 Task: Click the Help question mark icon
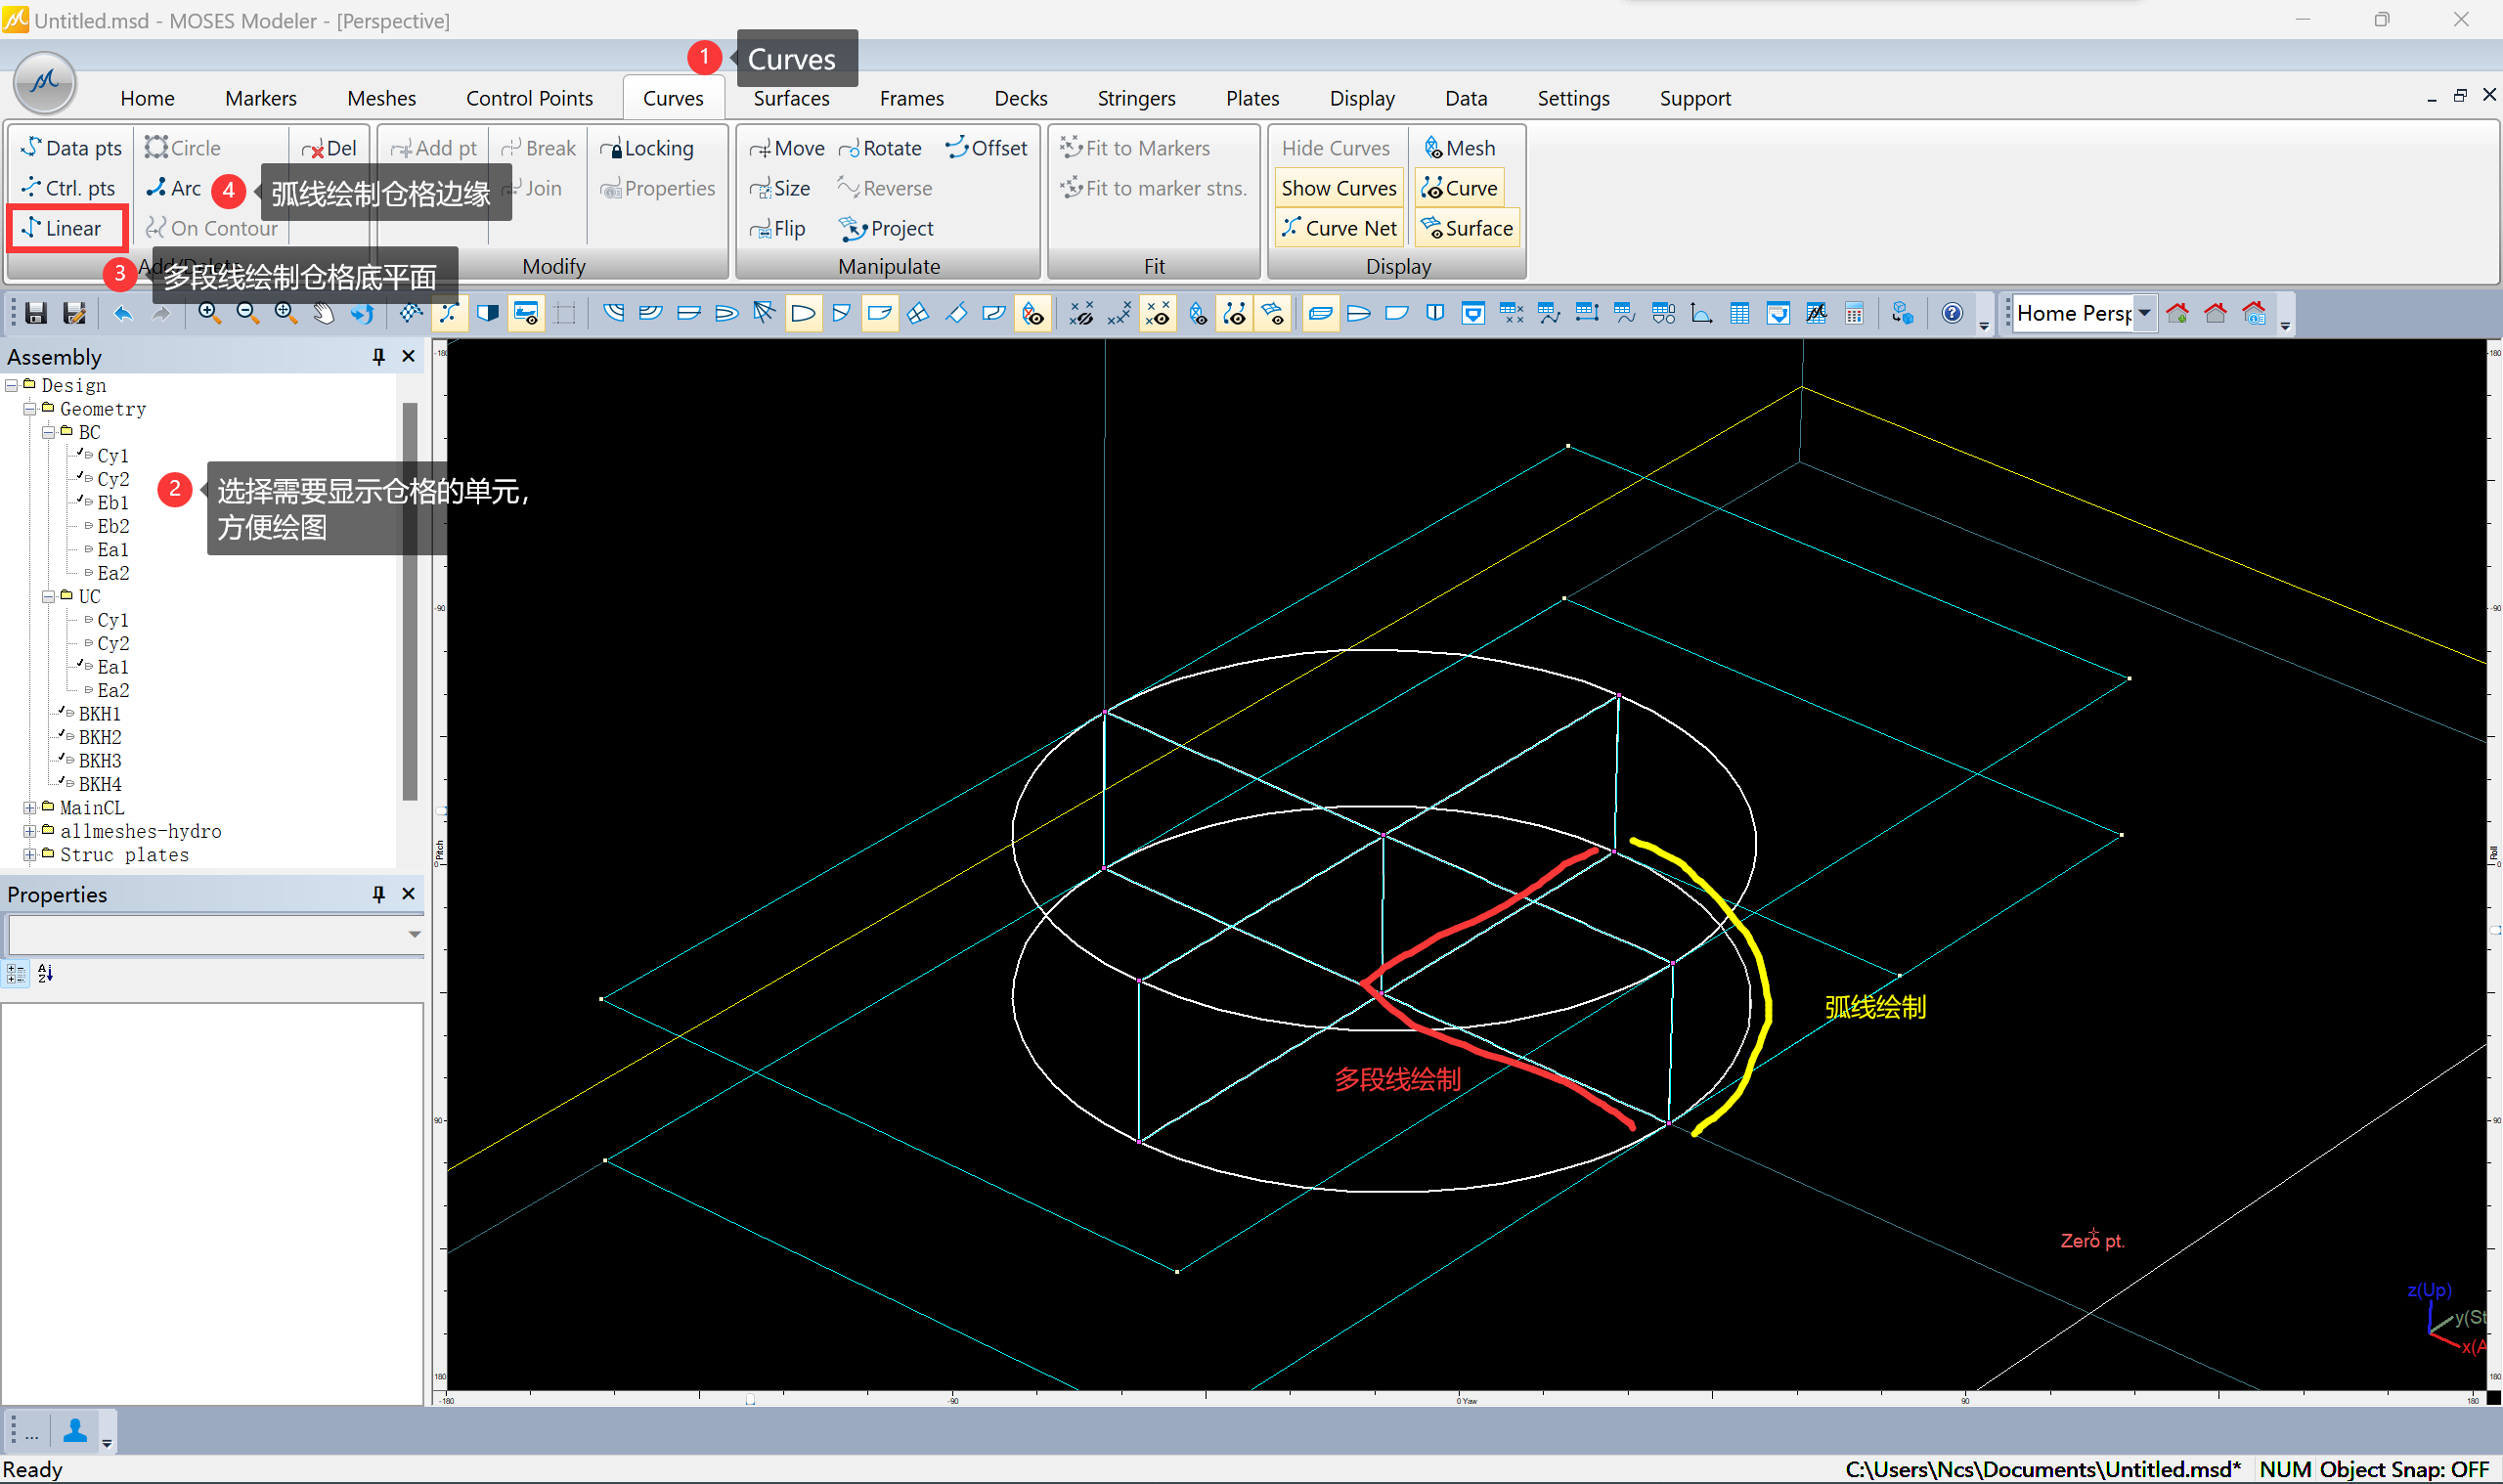1951,314
